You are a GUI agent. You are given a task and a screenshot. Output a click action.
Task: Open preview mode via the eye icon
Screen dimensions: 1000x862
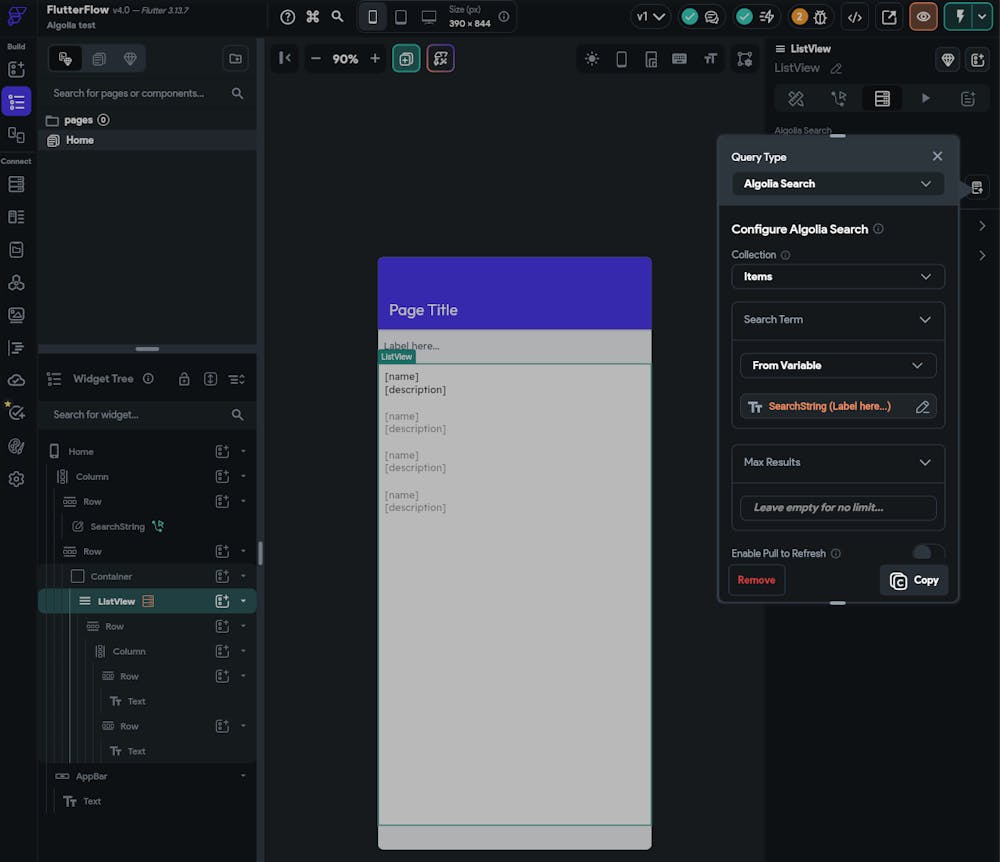(x=921, y=16)
